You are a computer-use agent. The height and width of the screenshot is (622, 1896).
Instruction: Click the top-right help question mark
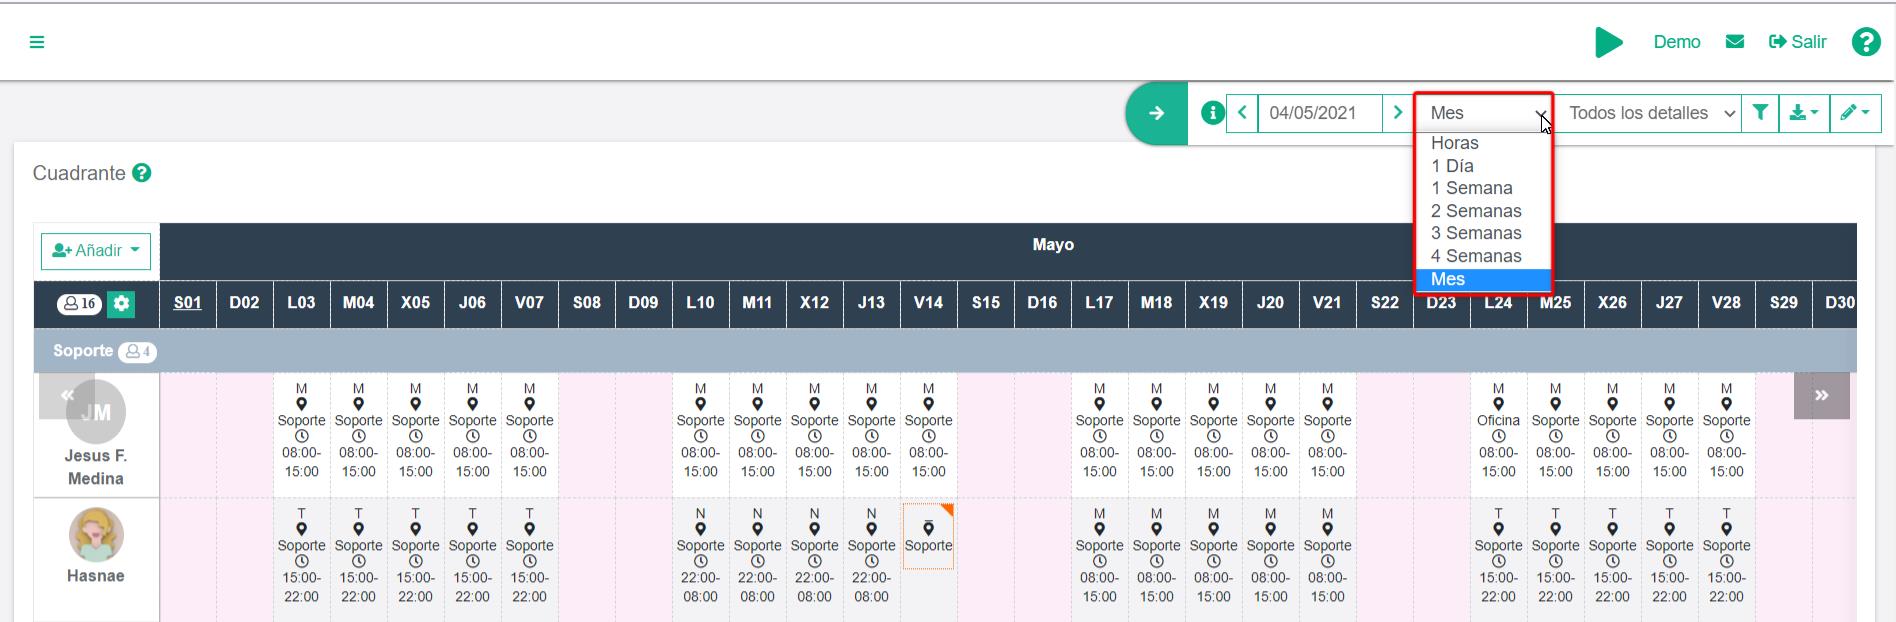(x=1865, y=42)
